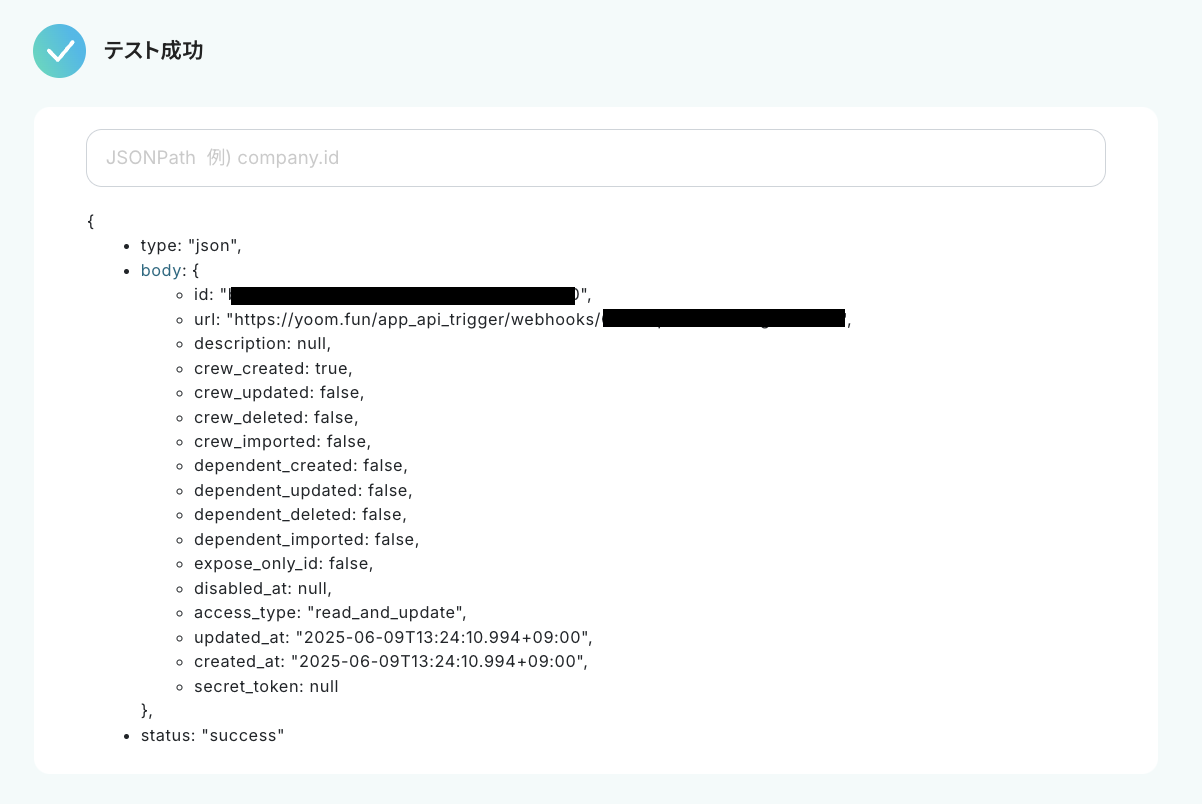Click the crew_created: true entry

(273, 368)
